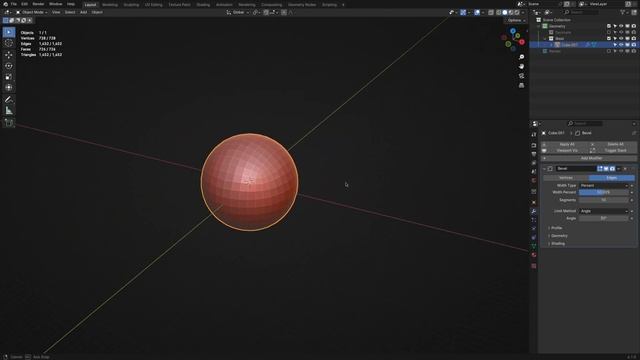Screen dimensions: 640x360
Task: Open the Global transform orientation dropdown
Action: pos(238,13)
